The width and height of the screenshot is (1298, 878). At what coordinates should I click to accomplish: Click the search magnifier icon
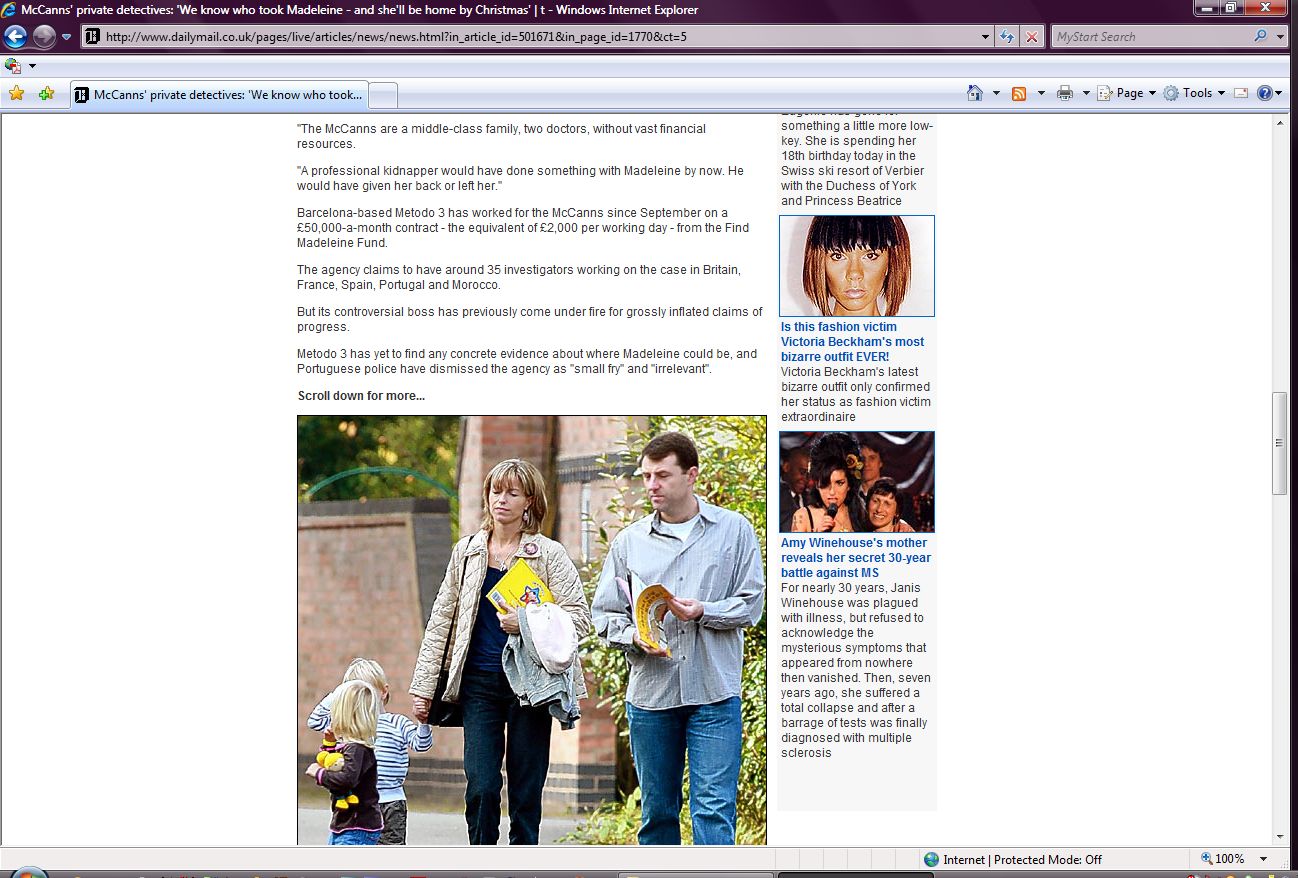pyautogui.click(x=1260, y=37)
